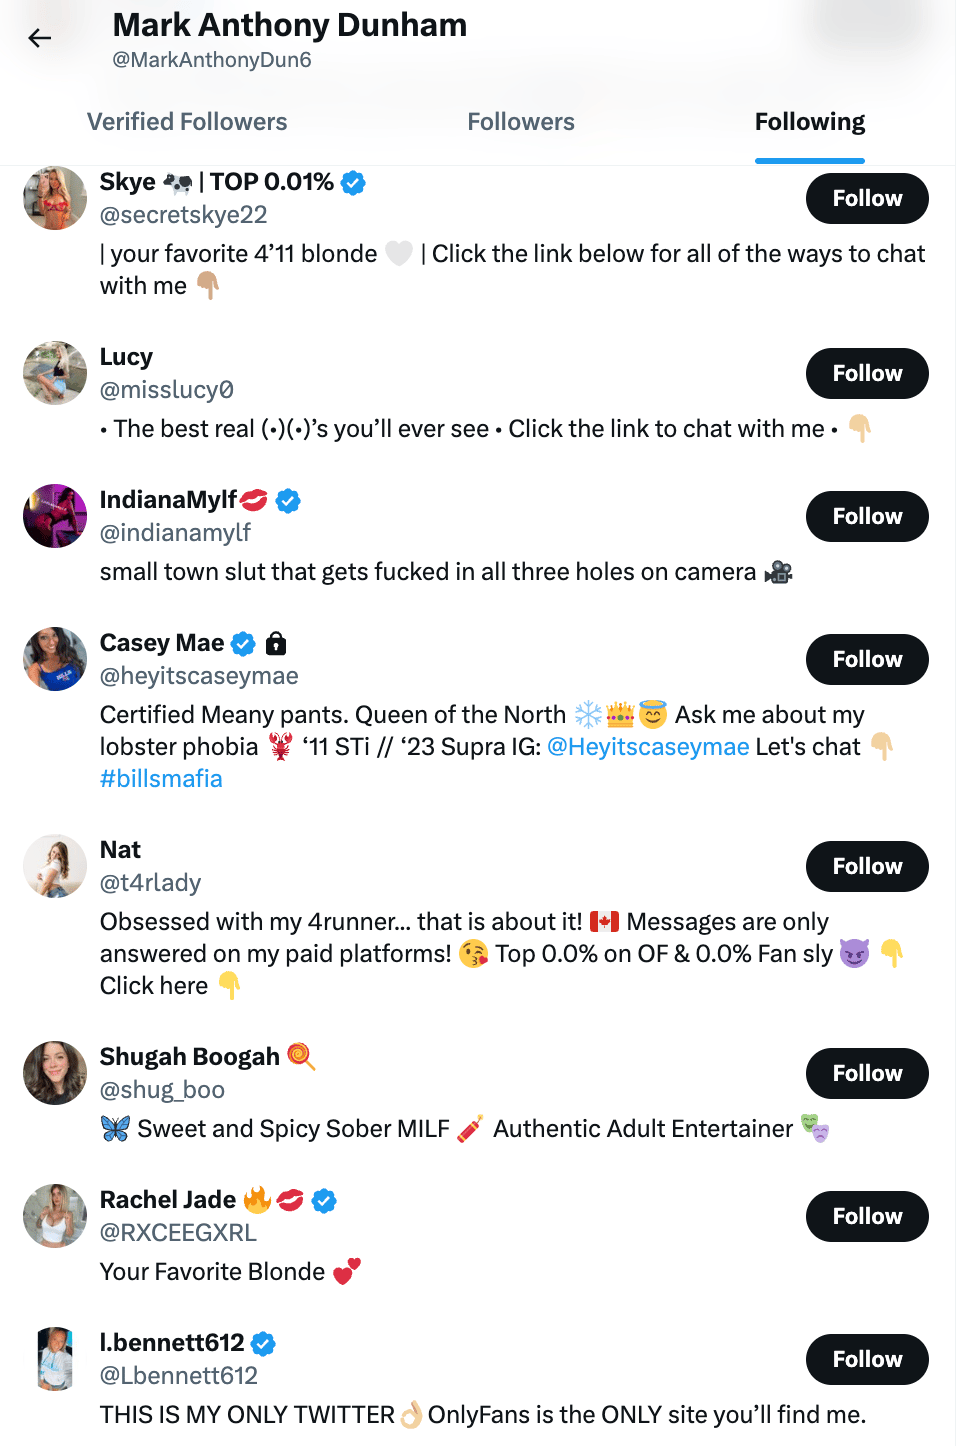Click Rachel Jade's verified checkmark badge
Image resolution: width=958 pixels, height=1446 pixels.
[x=324, y=1201]
